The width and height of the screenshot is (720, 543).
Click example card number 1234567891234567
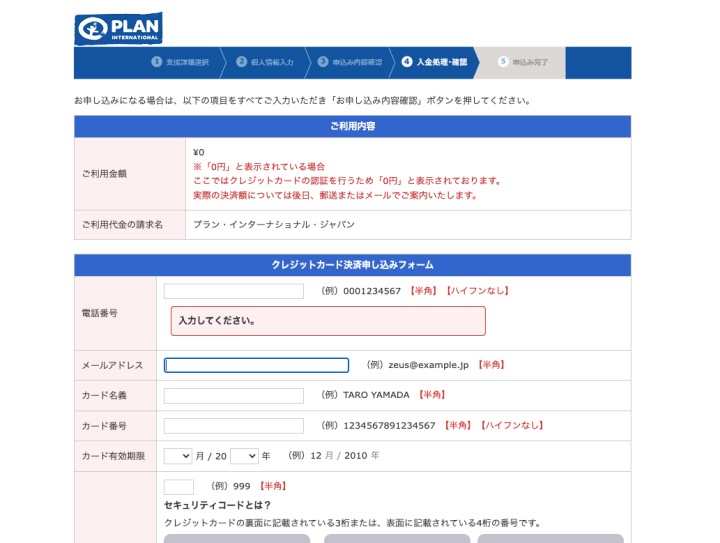click(x=389, y=425)
